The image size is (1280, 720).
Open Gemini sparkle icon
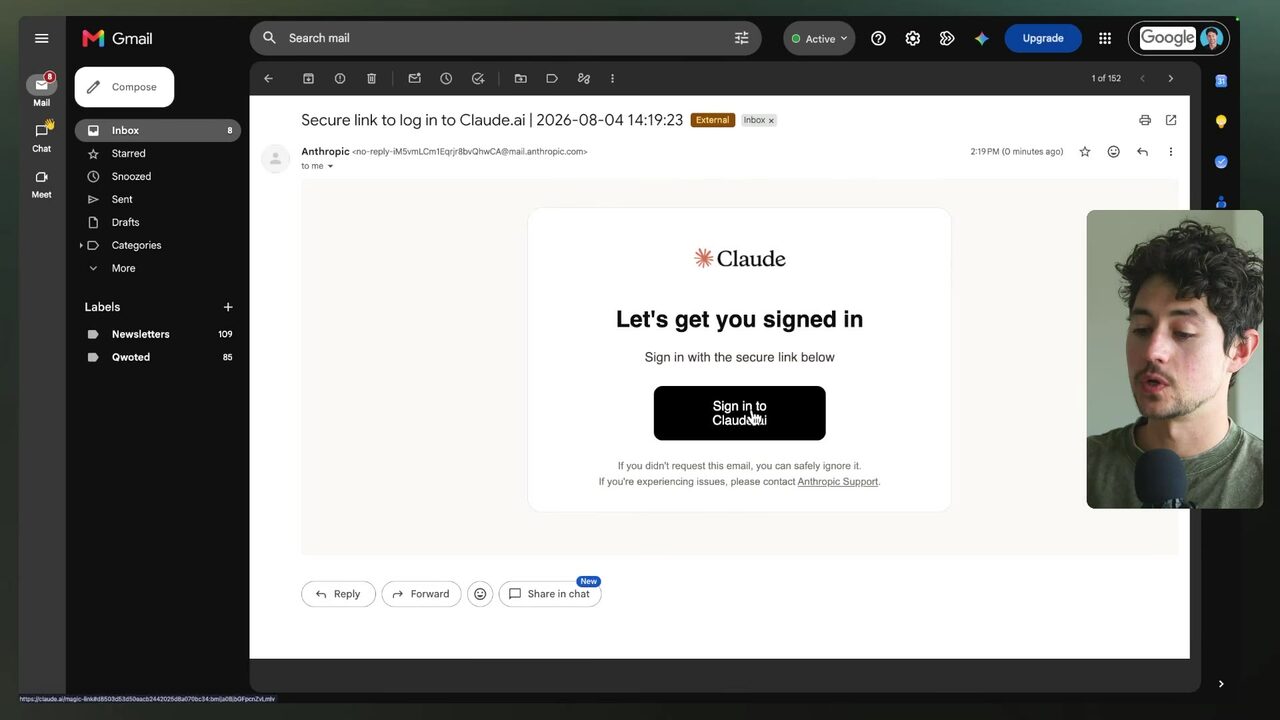point(982,38)
